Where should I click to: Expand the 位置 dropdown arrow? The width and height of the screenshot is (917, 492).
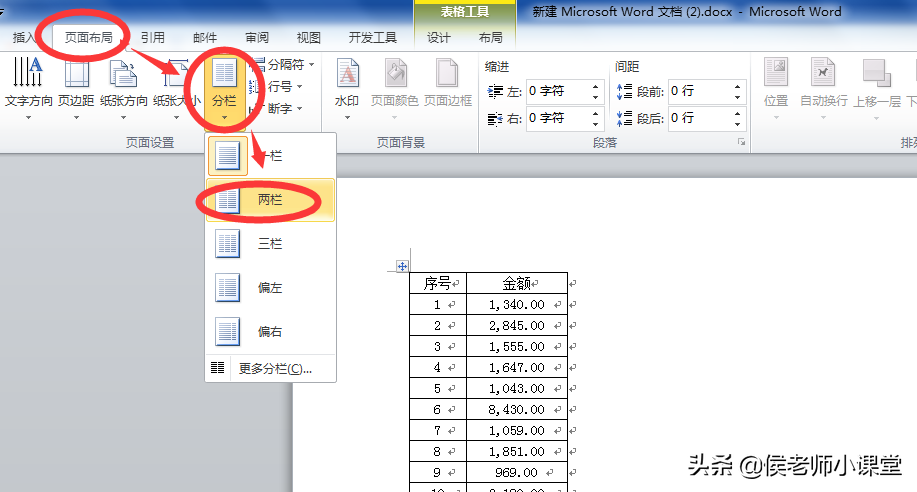(777, 118)
